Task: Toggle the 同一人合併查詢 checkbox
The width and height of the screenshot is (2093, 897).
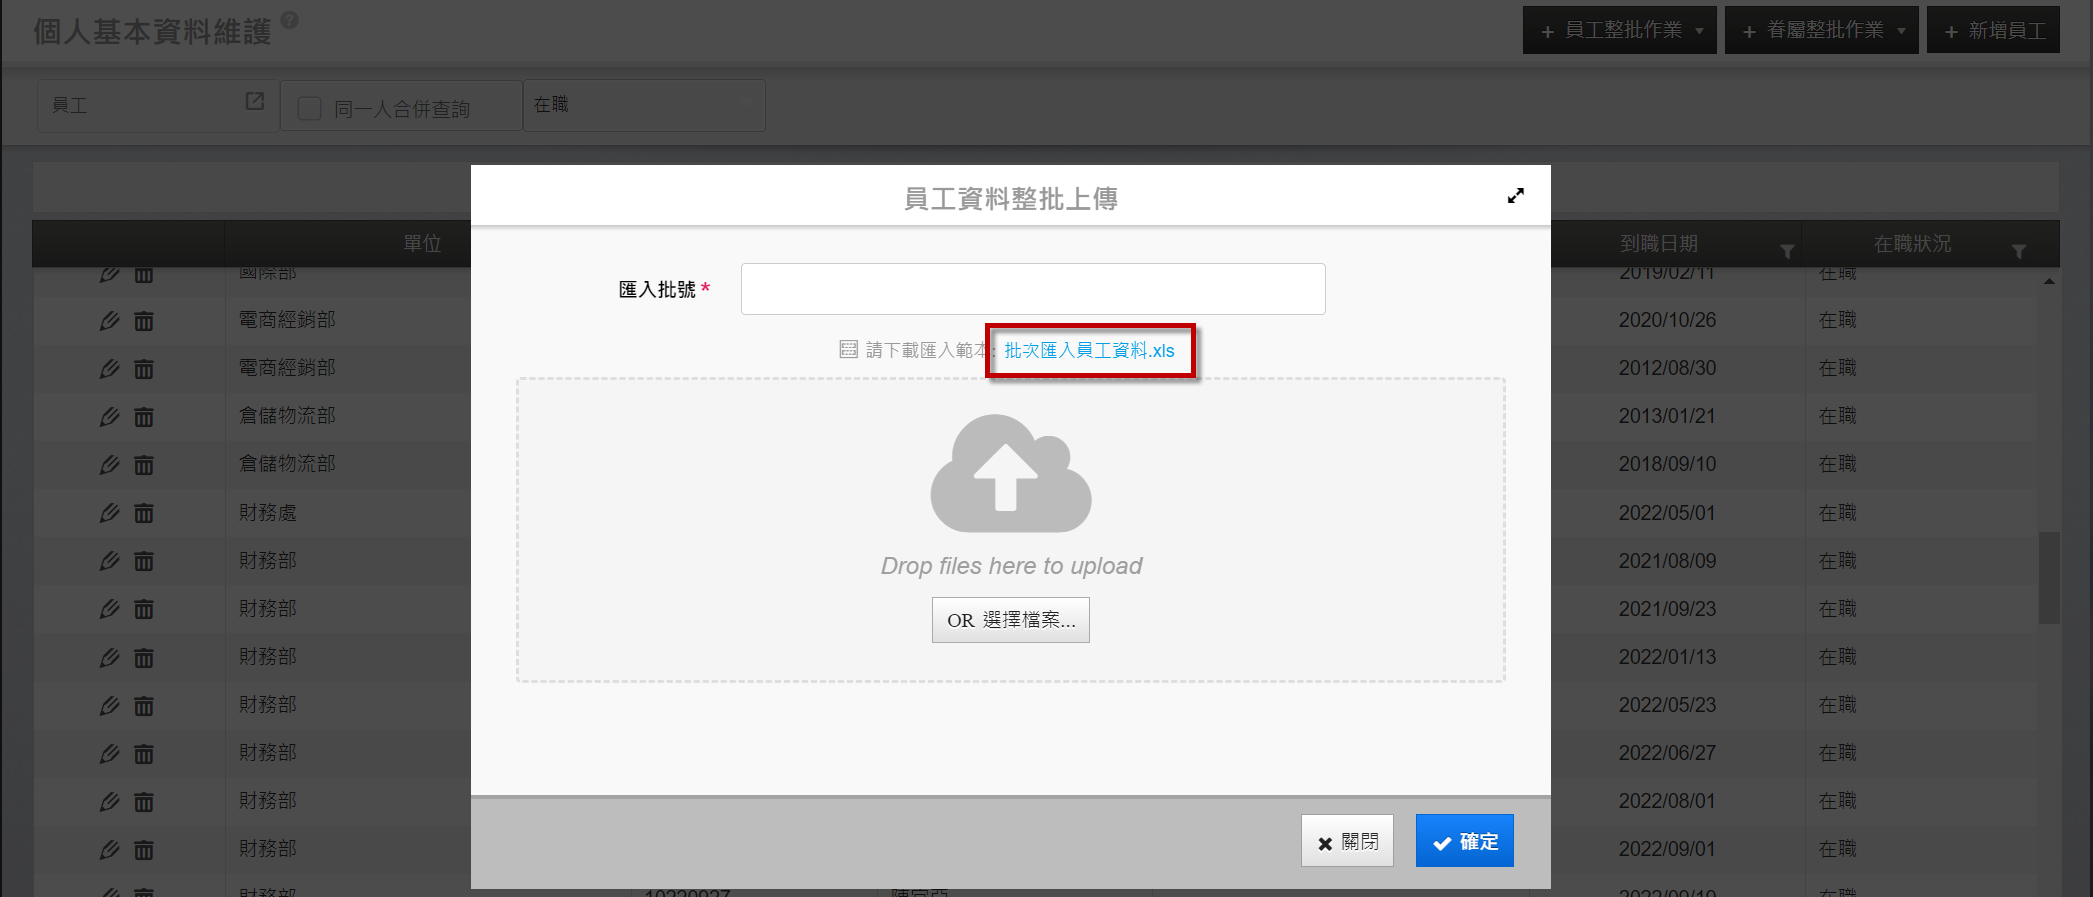Action: coord(310,108)
